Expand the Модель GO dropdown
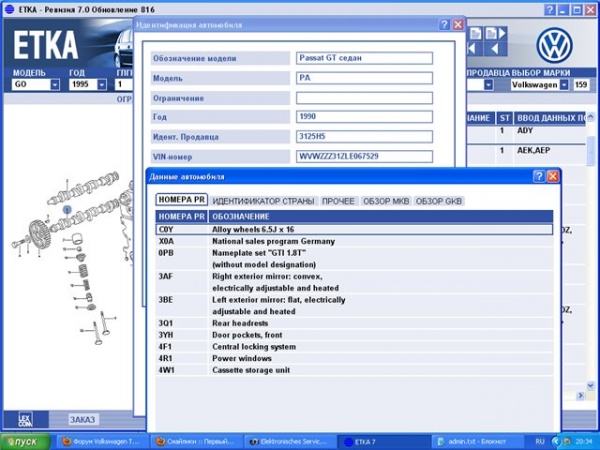Viewport: 600px width, 450px height. pos(54,85)
